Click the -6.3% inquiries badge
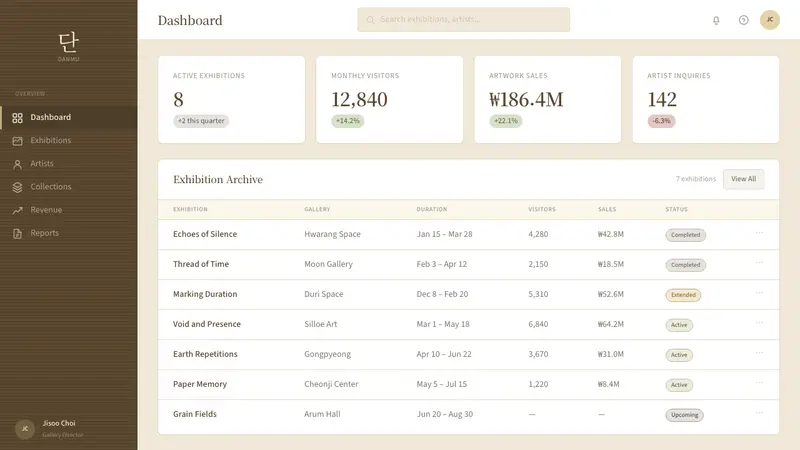This screenshot has width=800, height=450. click(x=661, y=121)
